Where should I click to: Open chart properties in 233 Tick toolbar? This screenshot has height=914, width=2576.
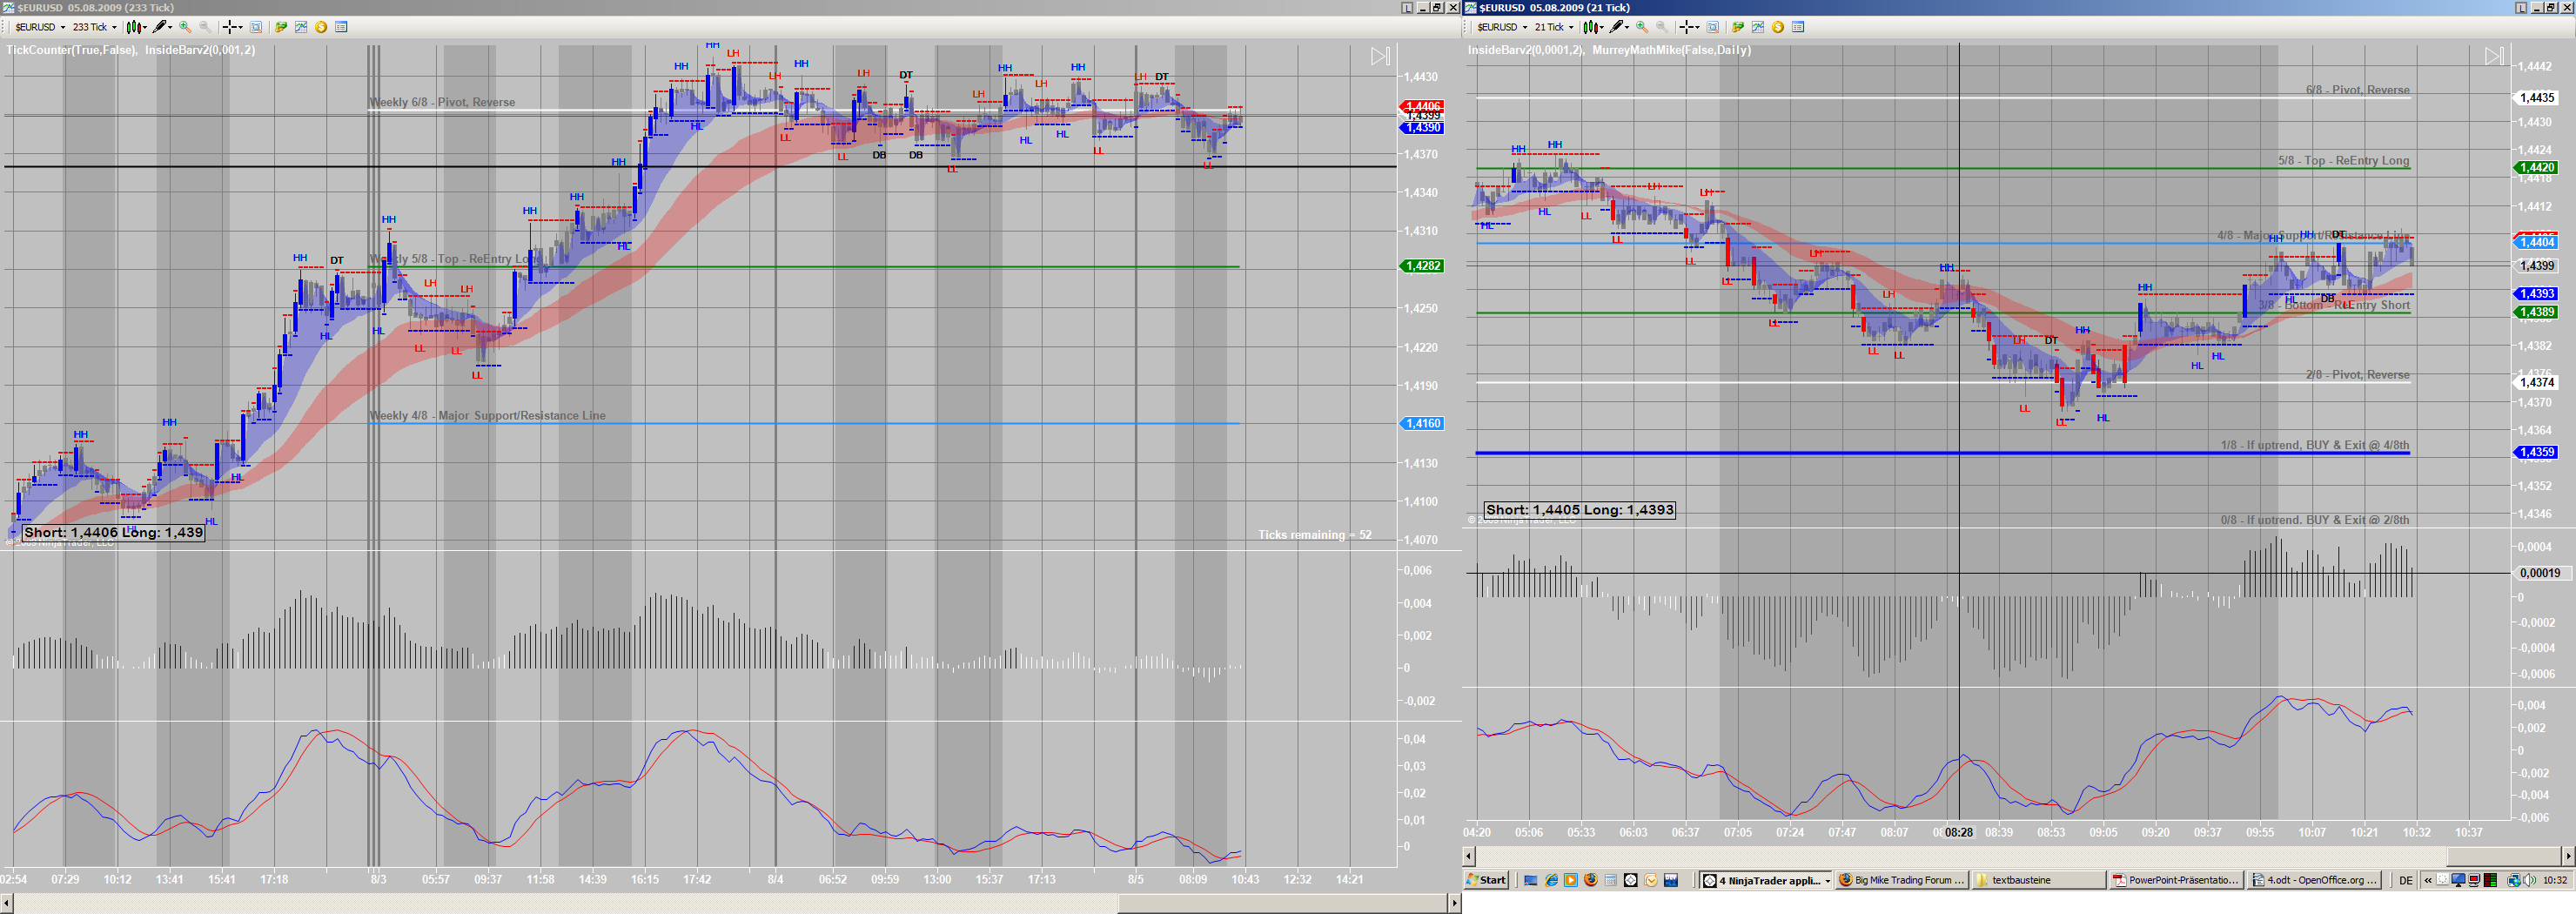pyautogui.click(x=341, y=27)
